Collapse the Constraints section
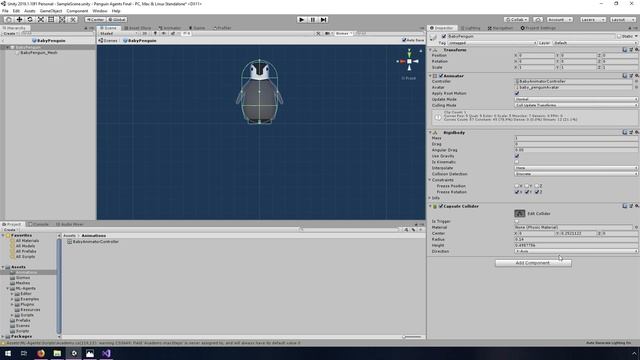Image resolution: width=640 pixels, height=360 pixels. click(x=430, y=180)
